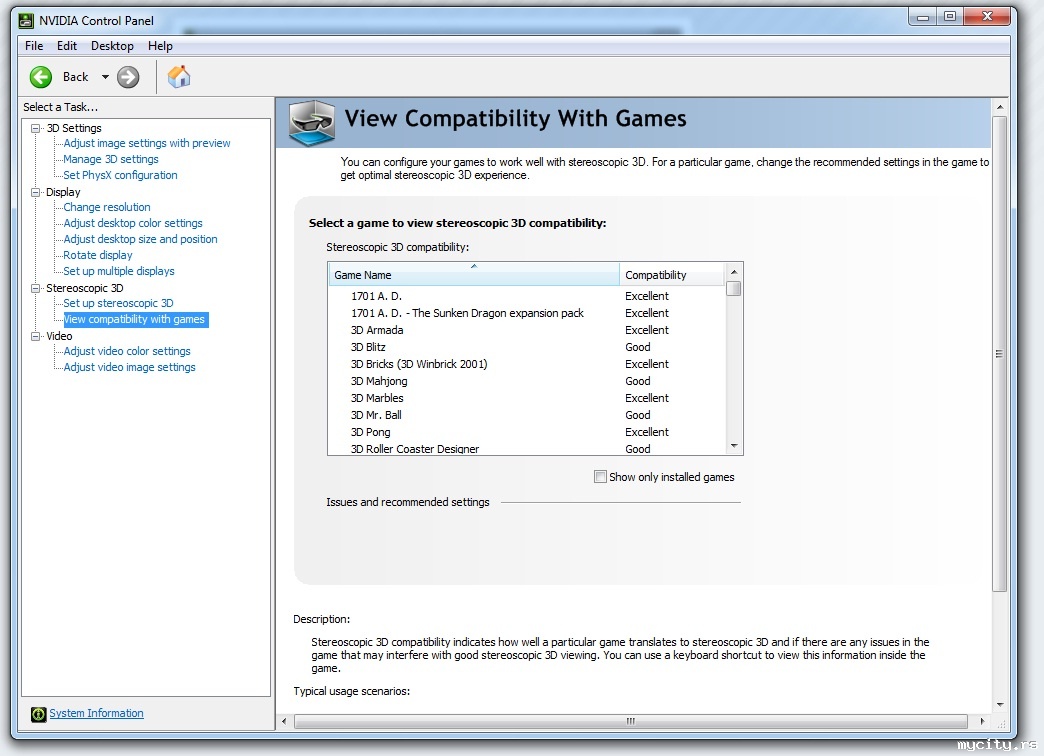
Task: Click the horizontal scrollbar thumb
Action: (631, 721)
